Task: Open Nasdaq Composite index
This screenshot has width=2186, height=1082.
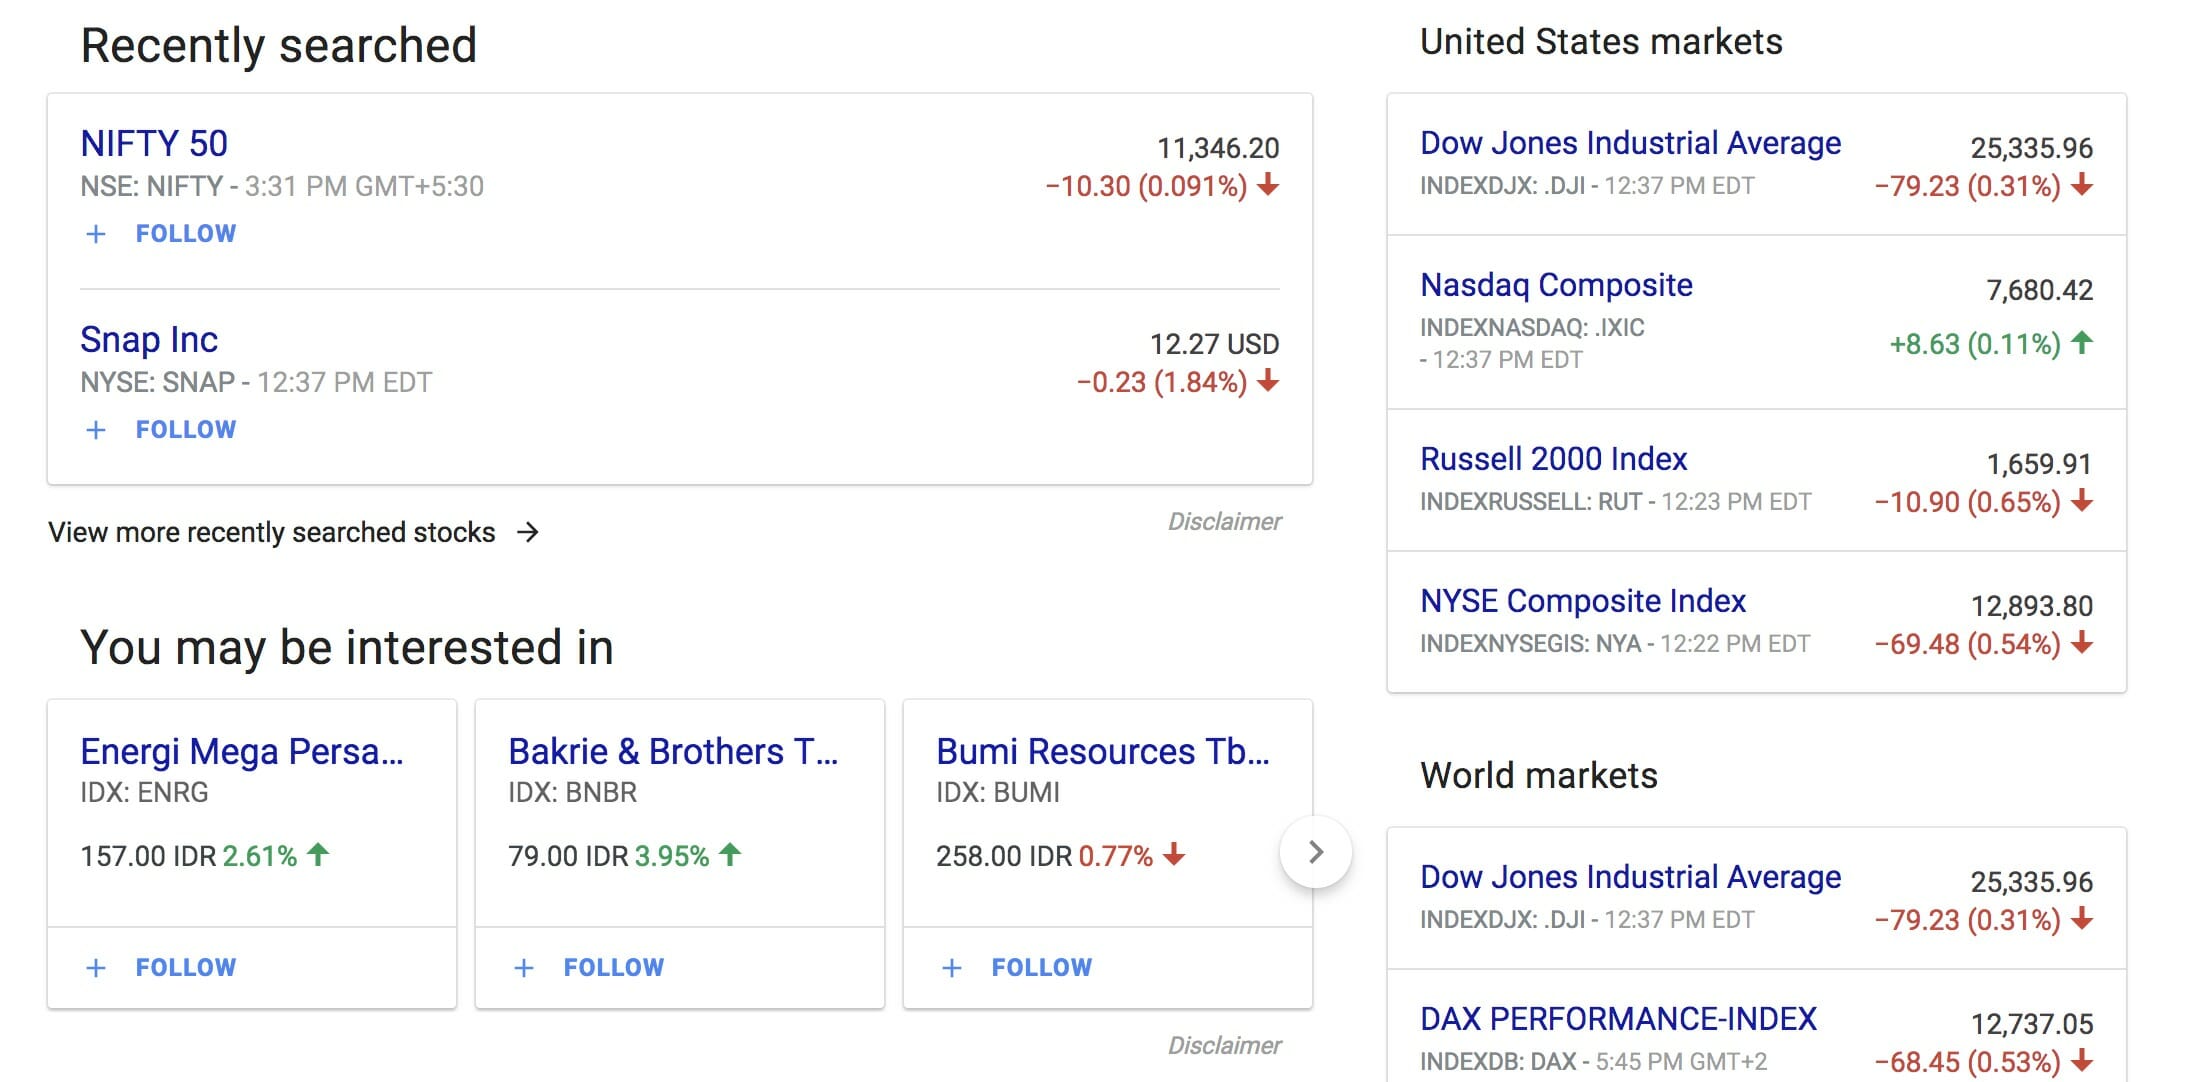Action: click(1557, 286)
